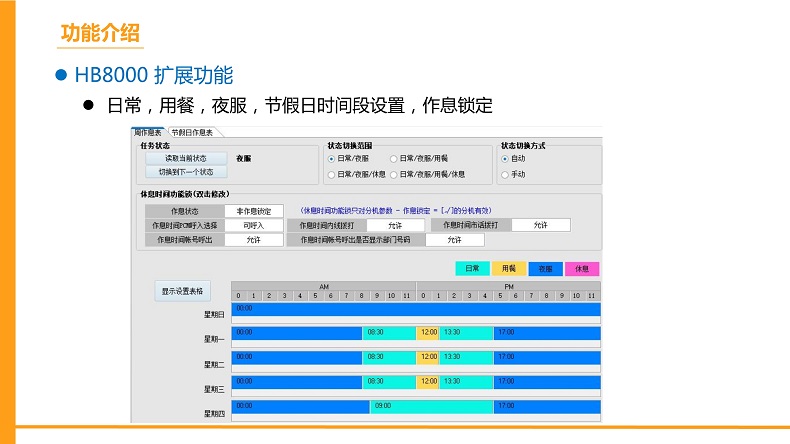
Task: Click the 星期三 13:30 cyan segment
Action: click(x=467, y=382)
